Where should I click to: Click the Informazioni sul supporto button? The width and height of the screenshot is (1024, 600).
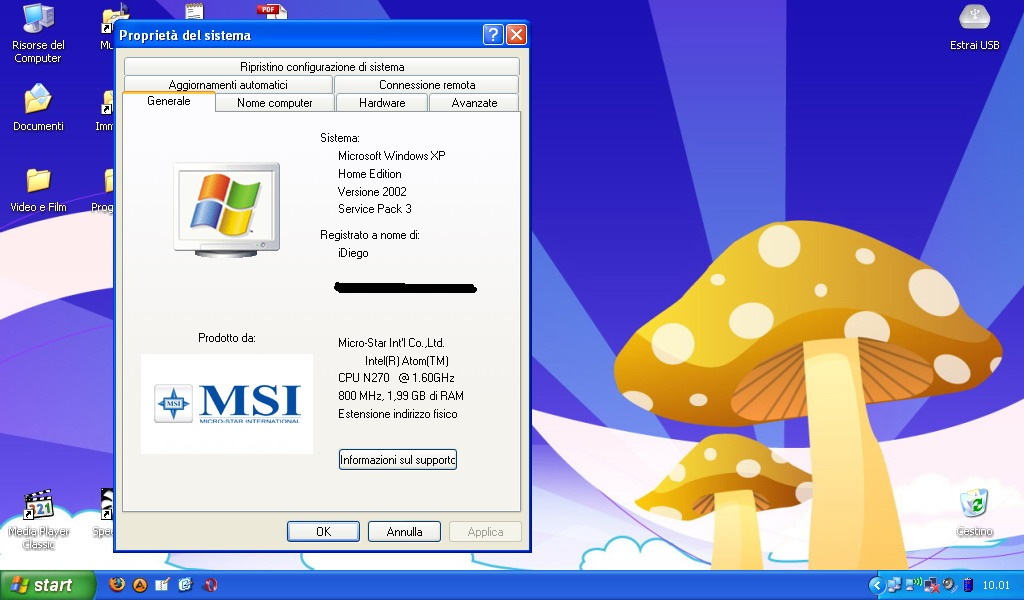398,460
